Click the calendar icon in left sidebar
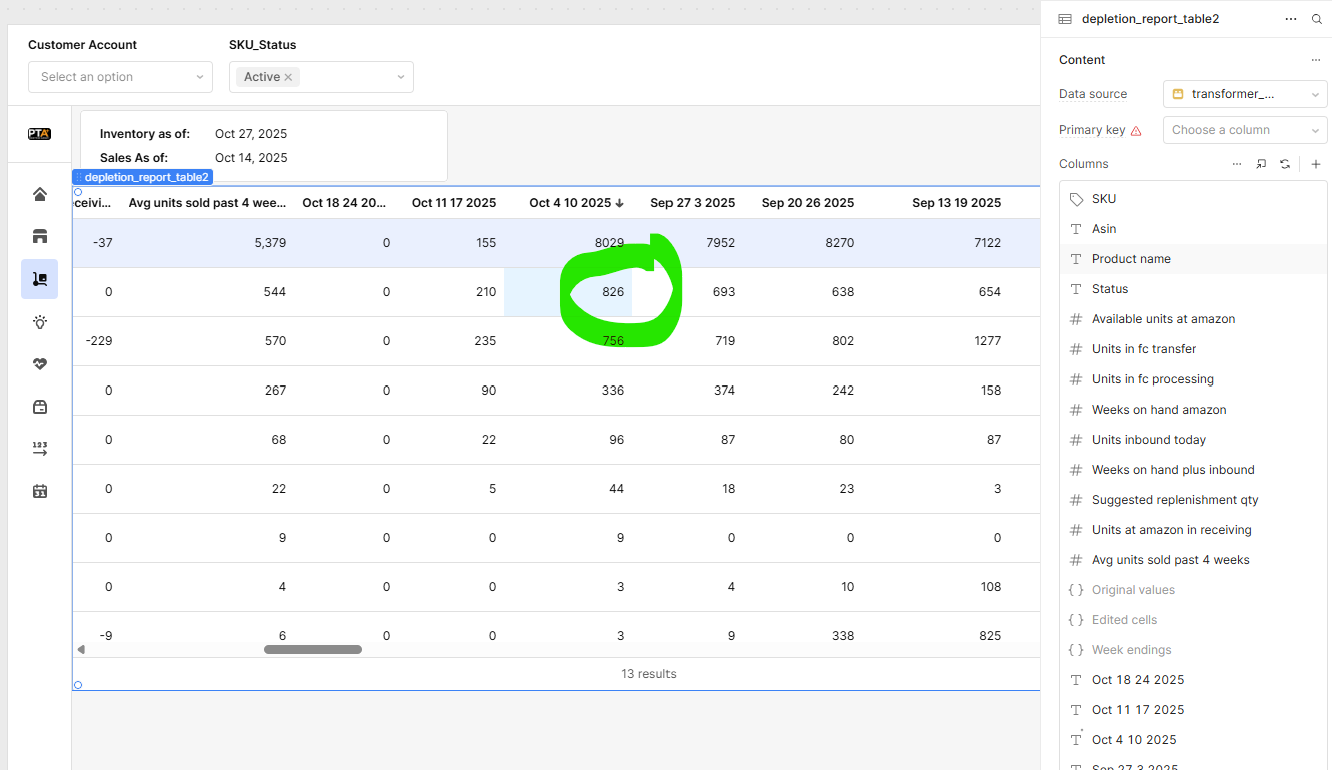This screenshot has height=770, width=1332. pyautogui.click(x=40, y=491)
